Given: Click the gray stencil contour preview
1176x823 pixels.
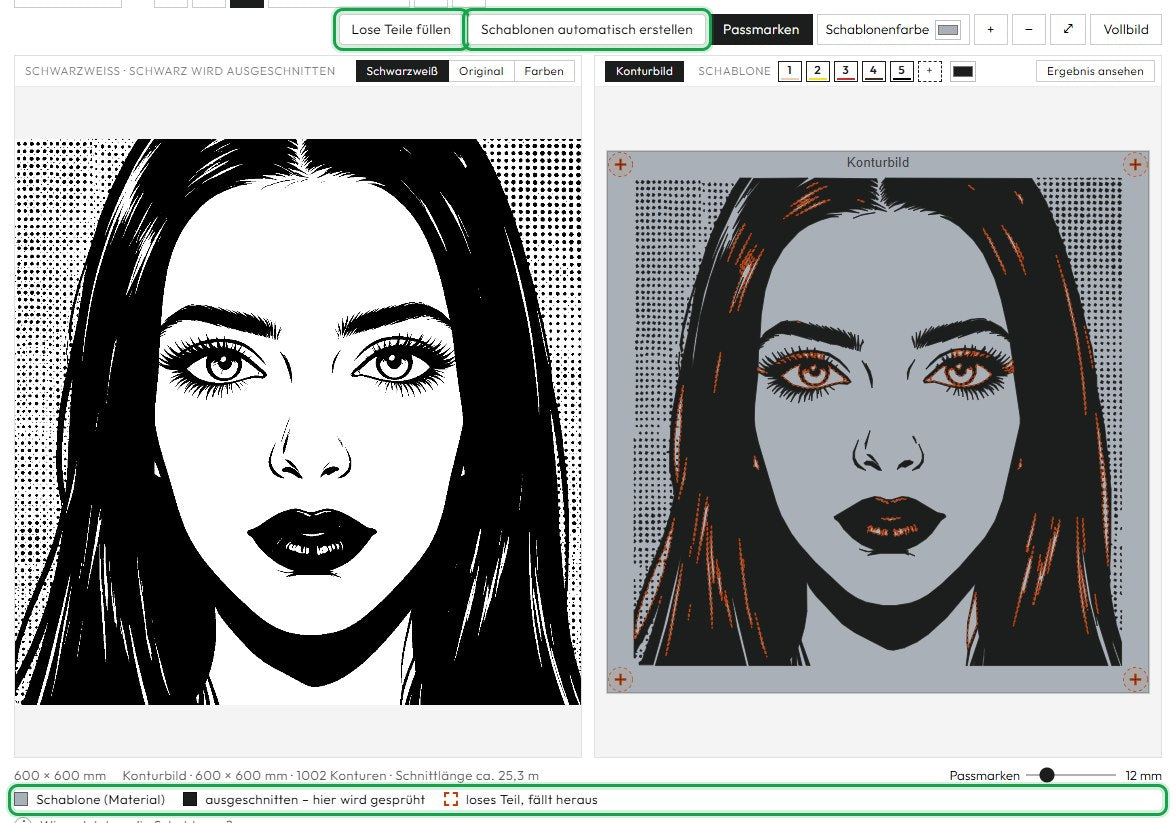Looking at the screenshot, I should point(878,422).
